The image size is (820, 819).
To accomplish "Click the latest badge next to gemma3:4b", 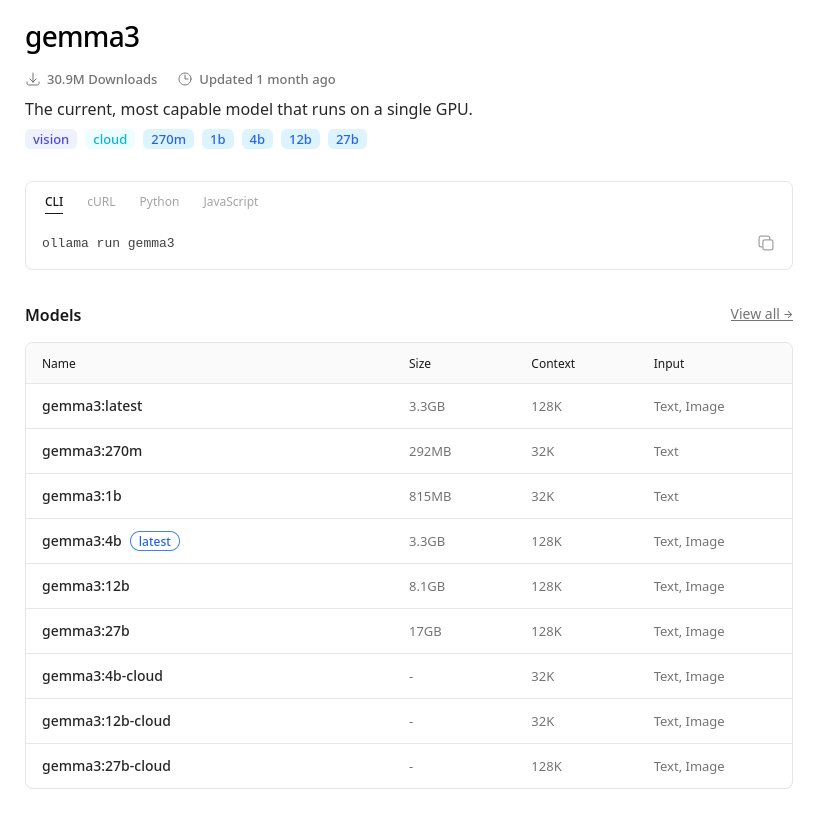I will point(155,541).
